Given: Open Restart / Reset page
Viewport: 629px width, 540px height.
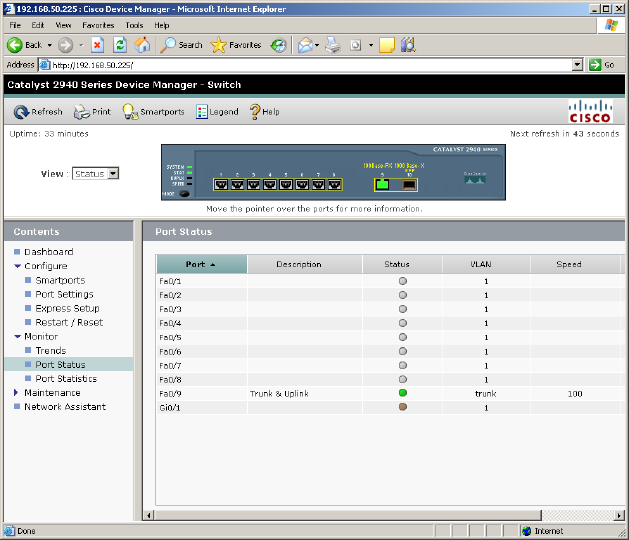Looking at the screenshot, I should (x=69, y=322).
